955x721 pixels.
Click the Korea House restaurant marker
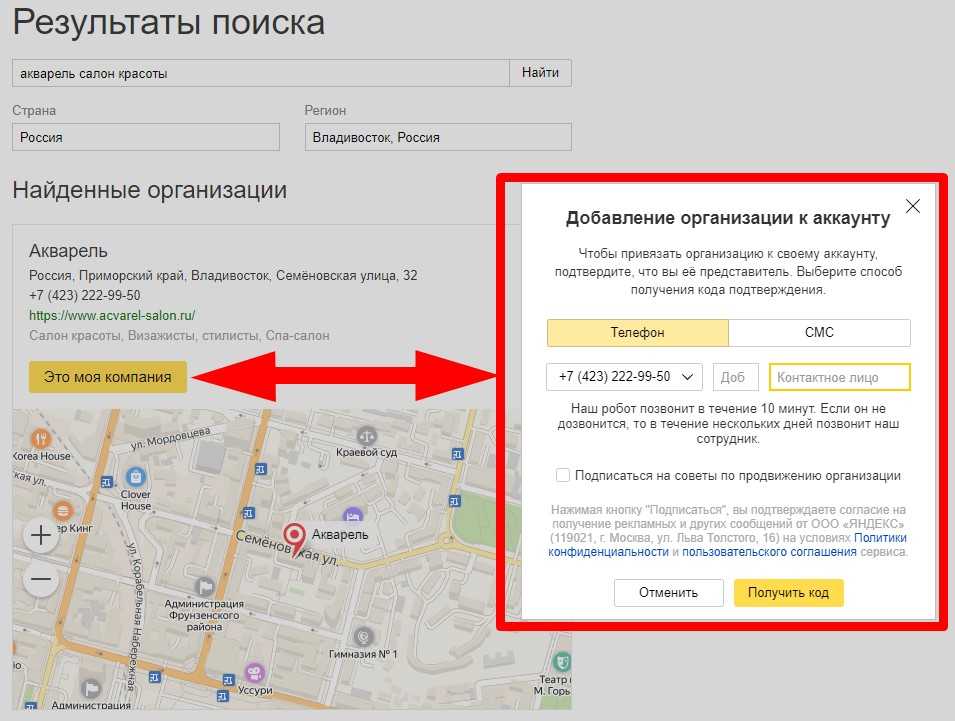click(39, 438)
